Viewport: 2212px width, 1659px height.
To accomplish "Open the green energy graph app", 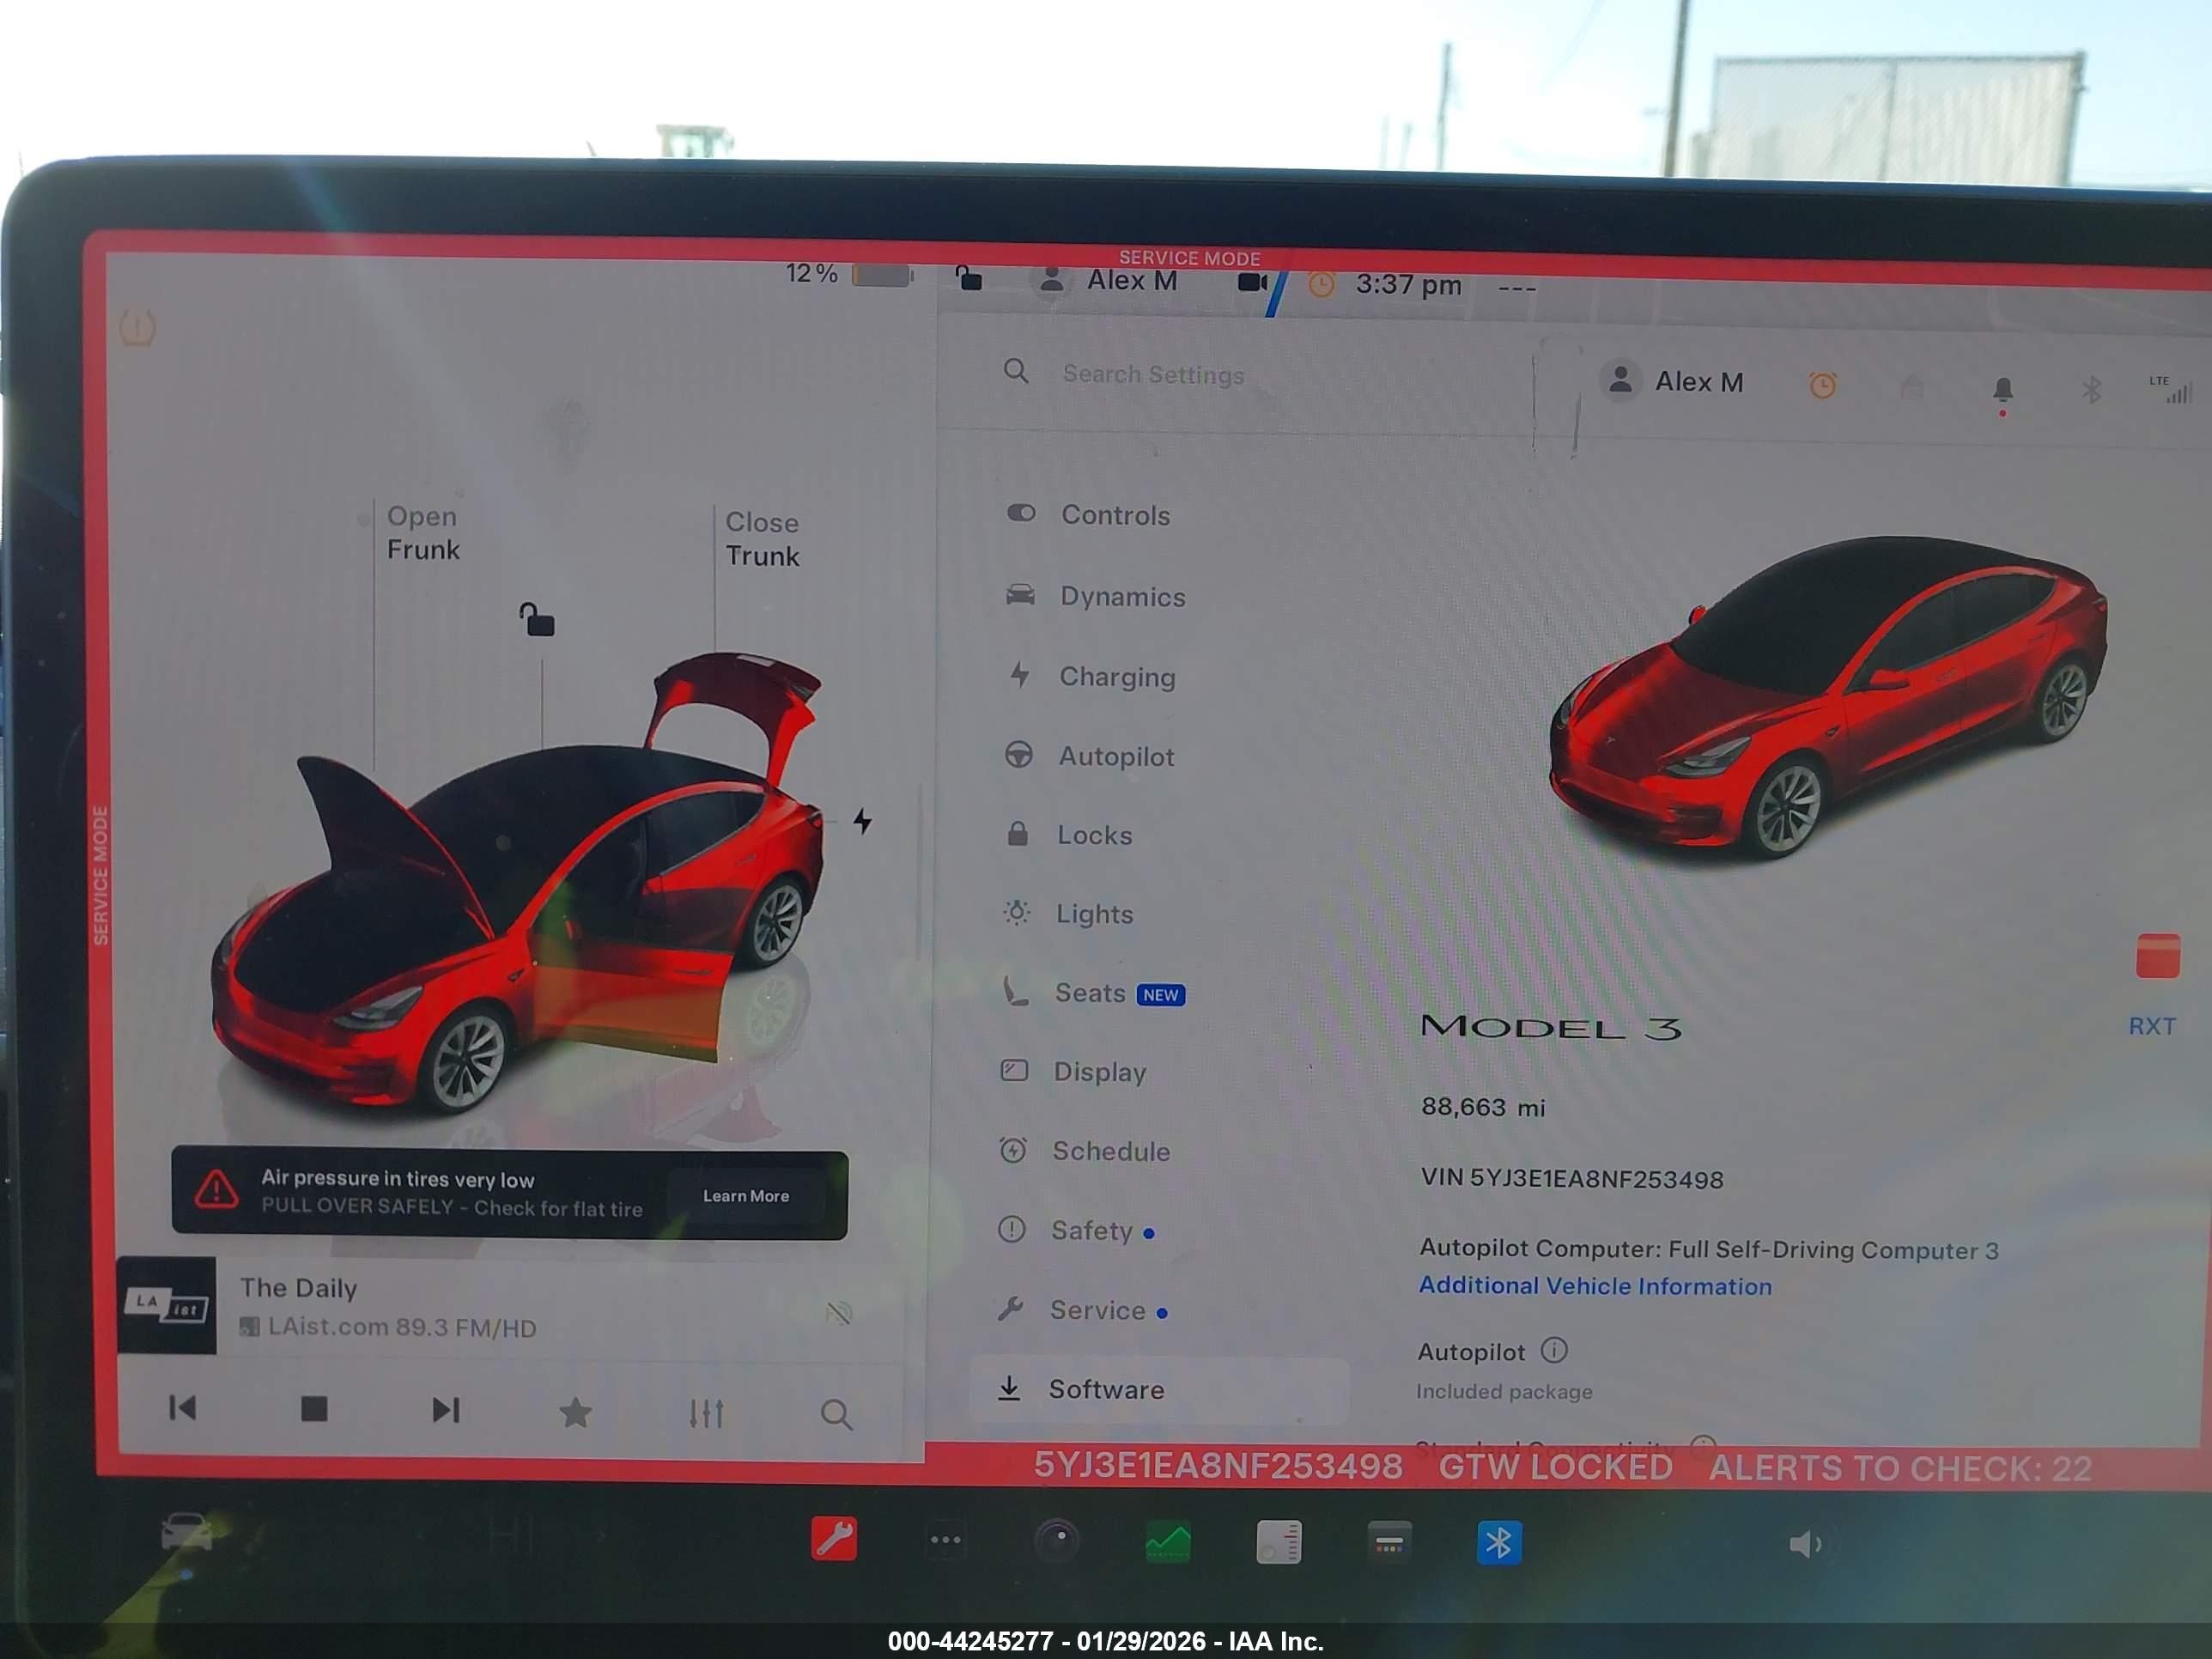I will click(x=1168, y=1542).
